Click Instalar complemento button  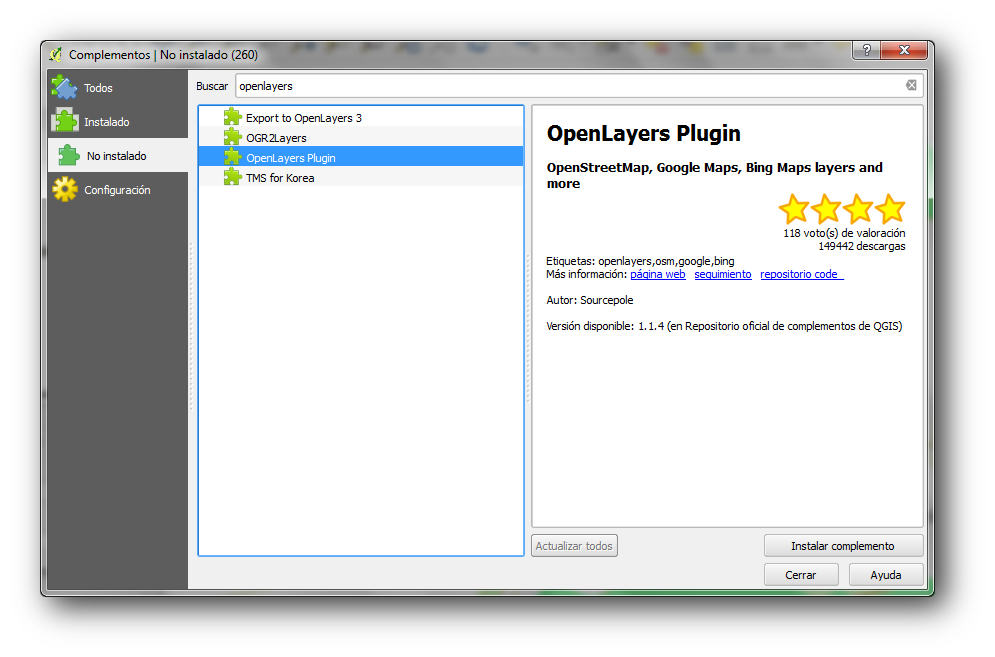(843, 546)
